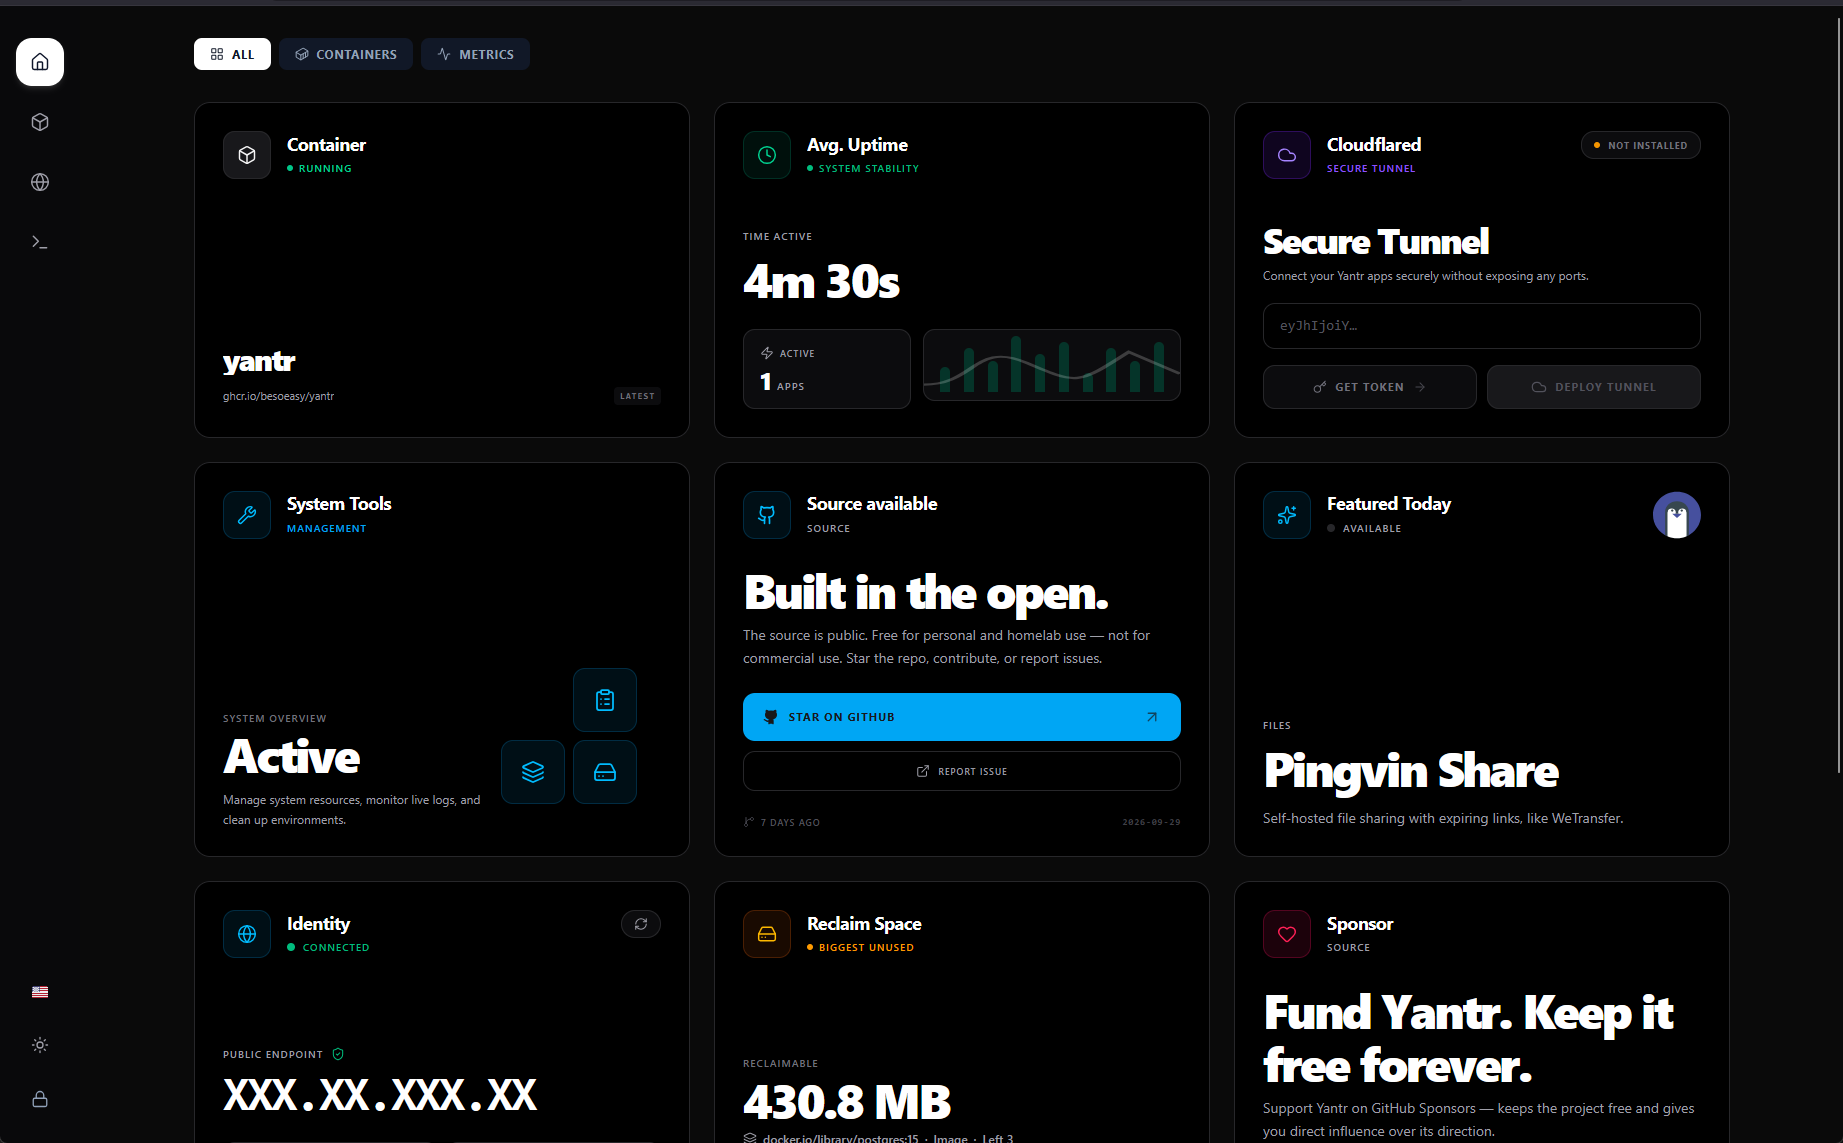Click the Avg. Uptime clock icon
Screen dimensions: 1843x1143
767,155
